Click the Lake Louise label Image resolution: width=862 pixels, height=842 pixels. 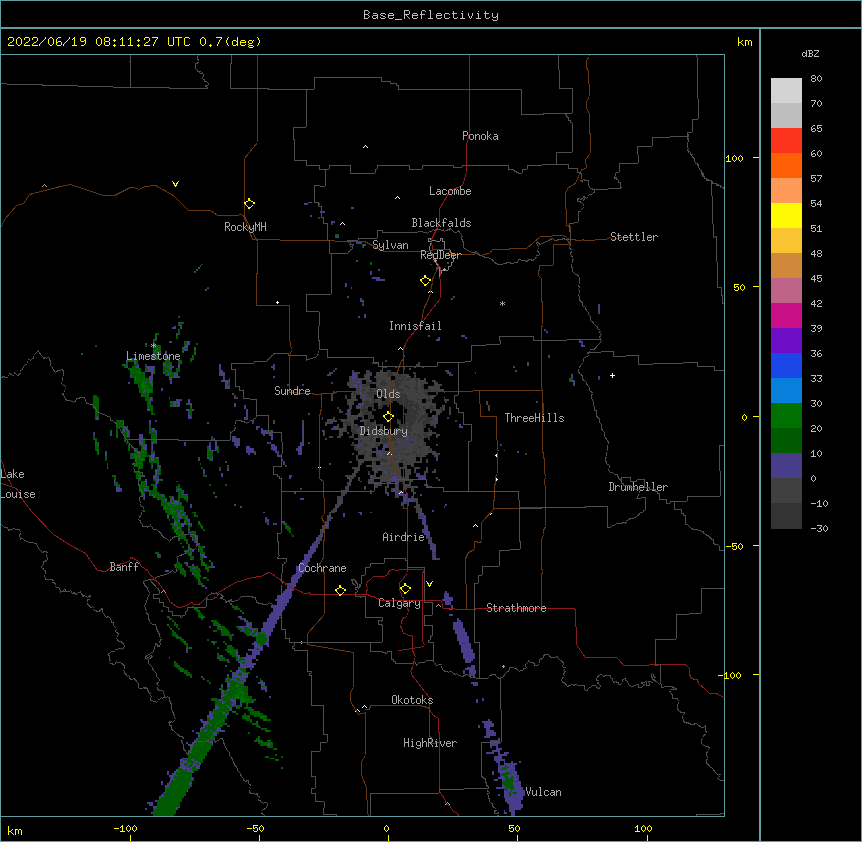pyautogui.click(x=18, y=484)
